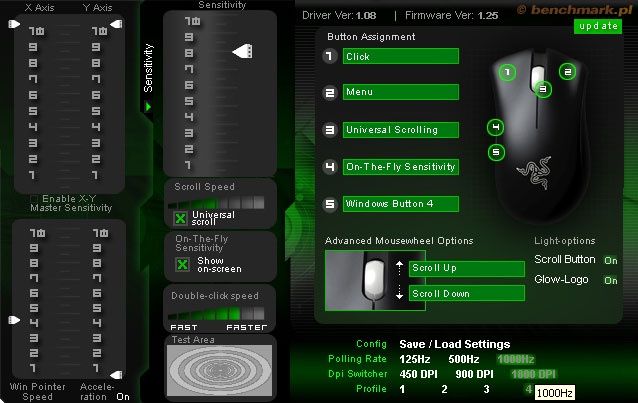Click the green arrow under the Sensitivity tab

(148, 107)
